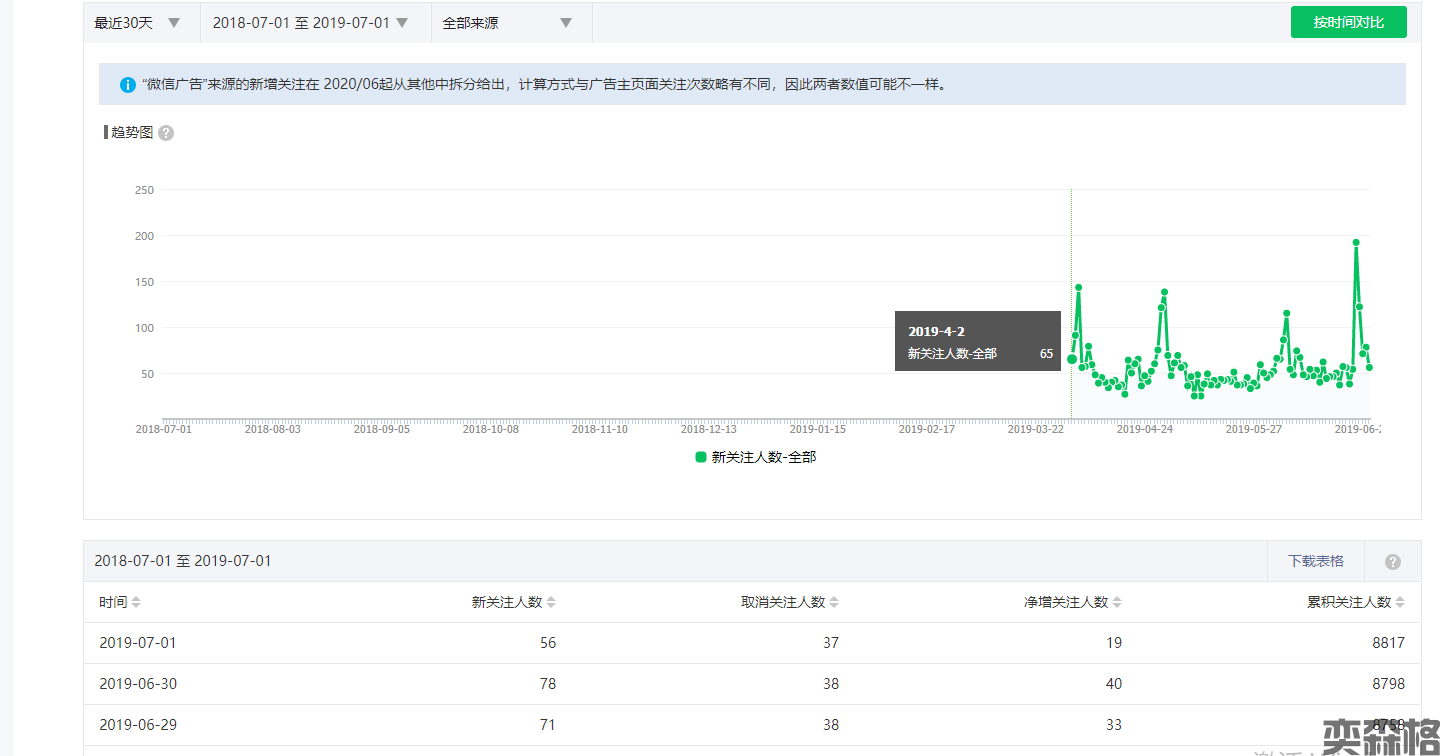Click the blue info icon in notice banner
The height and width of the screenshot is (756, 1440).
coord(127,85)
